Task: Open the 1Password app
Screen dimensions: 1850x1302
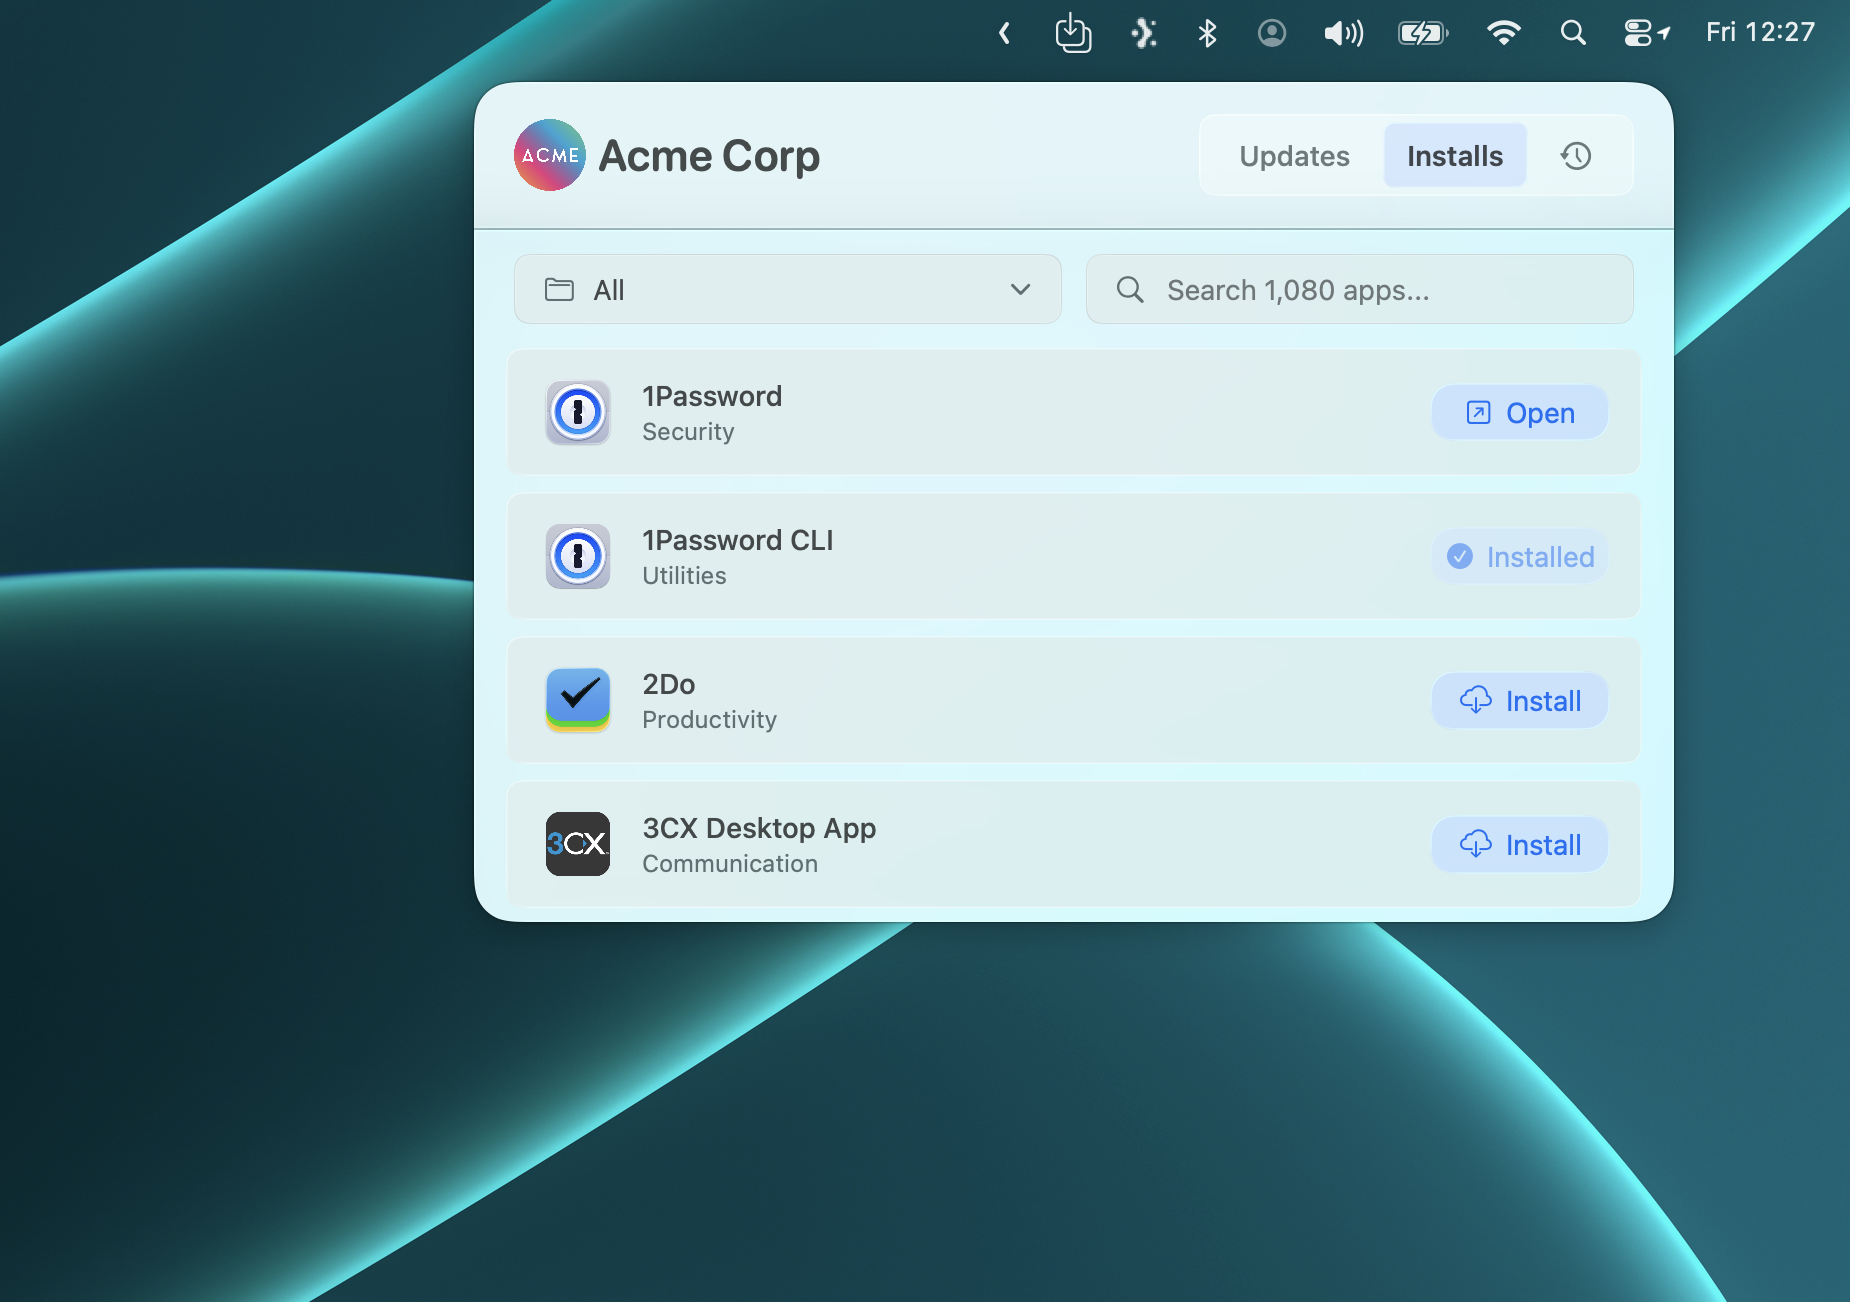Action: [x=1519, y=412]
